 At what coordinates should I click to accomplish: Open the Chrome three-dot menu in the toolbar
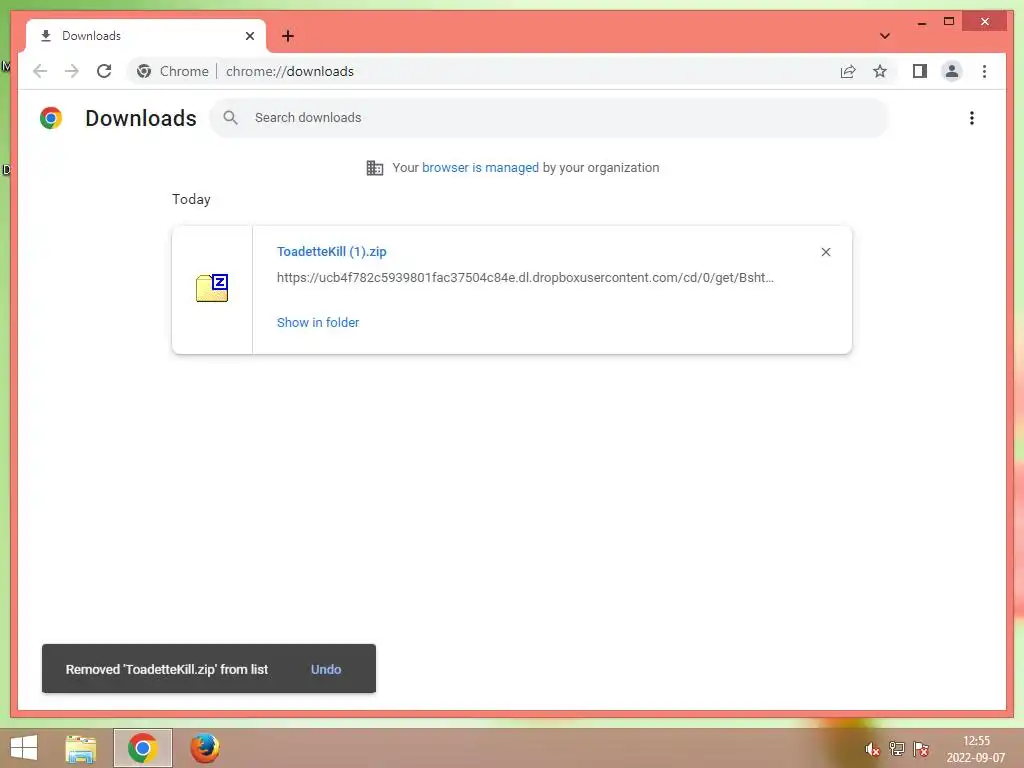click(984, 71)
